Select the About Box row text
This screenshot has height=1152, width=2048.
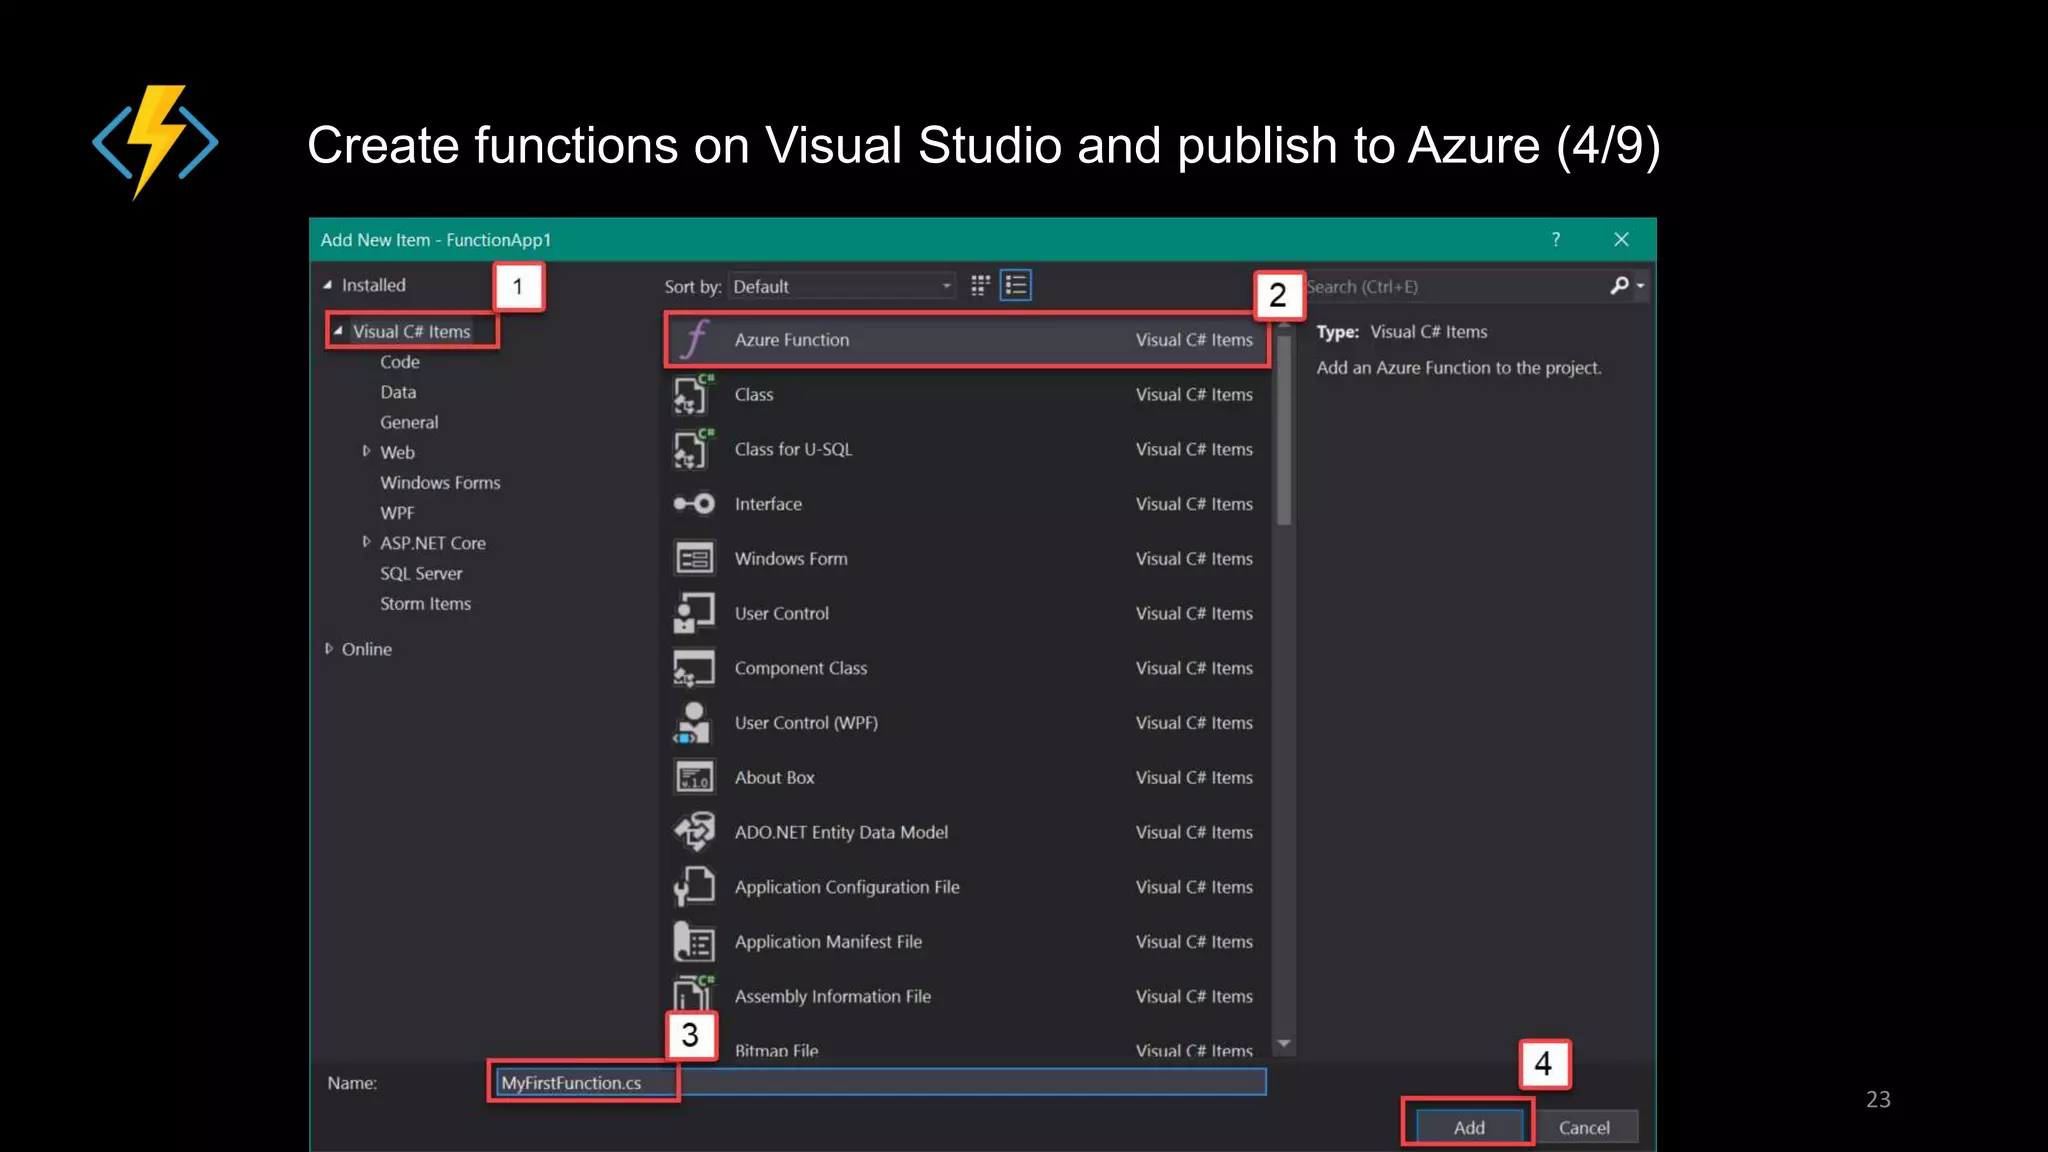click(774, 777)
